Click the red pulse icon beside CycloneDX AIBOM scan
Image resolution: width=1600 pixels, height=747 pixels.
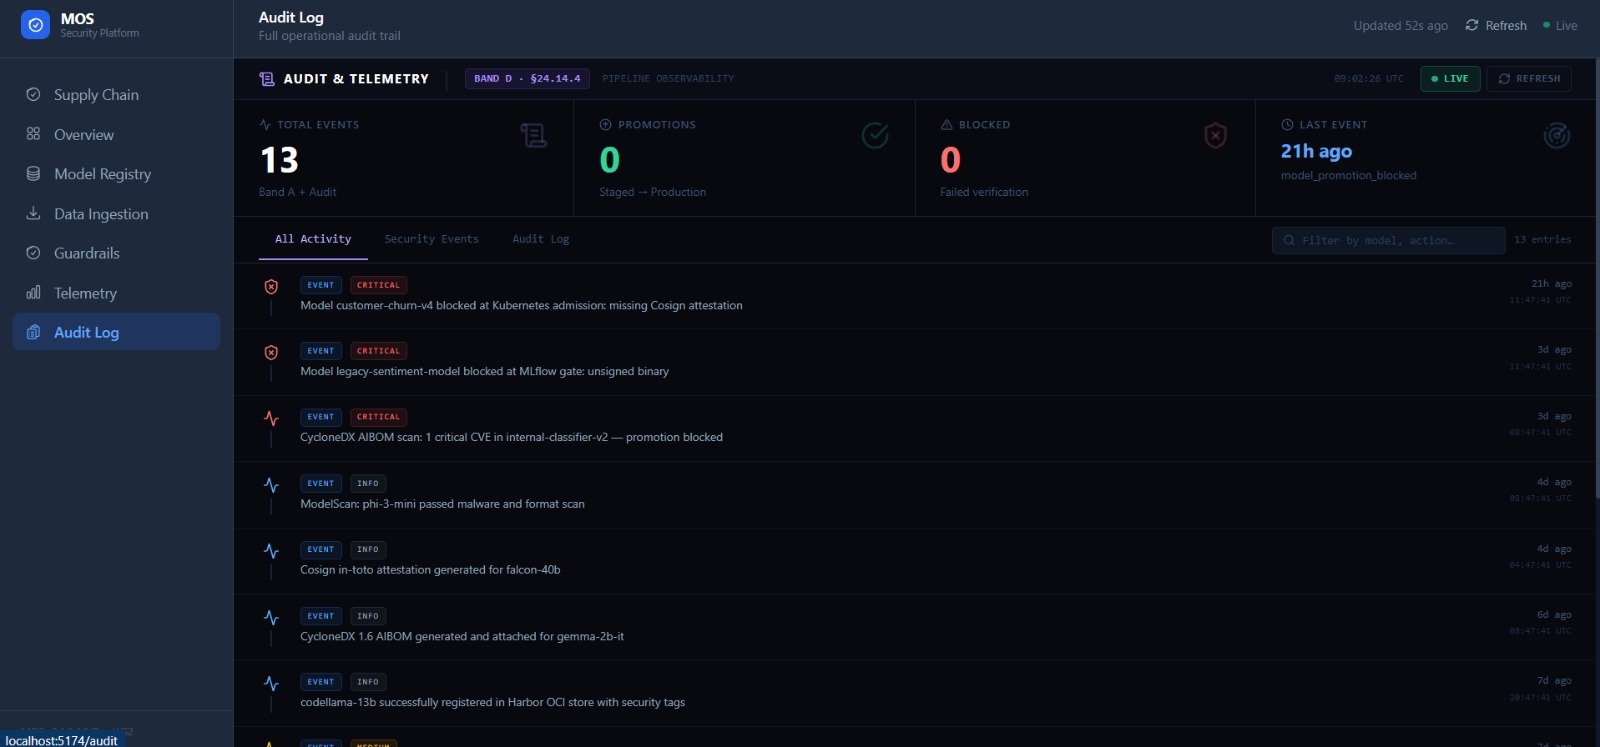[x=271, y=419]
